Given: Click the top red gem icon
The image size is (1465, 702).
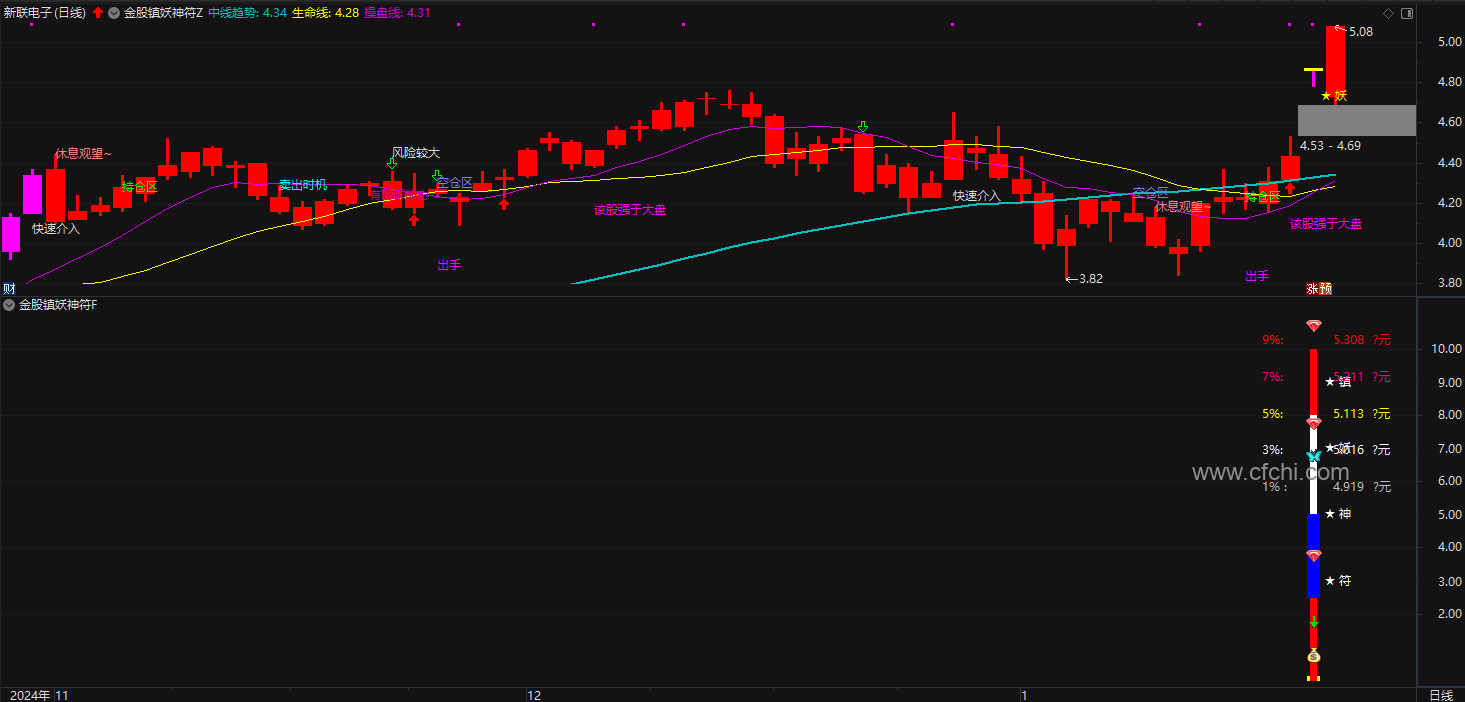Looking at the screenshot, I should point(1314,325).
